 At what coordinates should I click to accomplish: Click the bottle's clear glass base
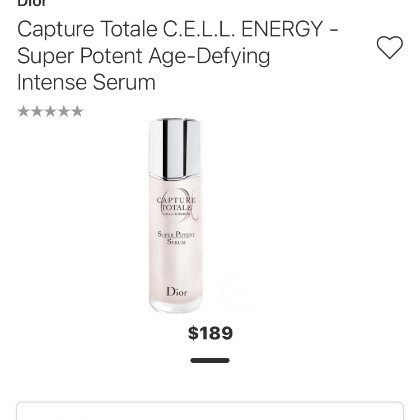coord(176,305)
